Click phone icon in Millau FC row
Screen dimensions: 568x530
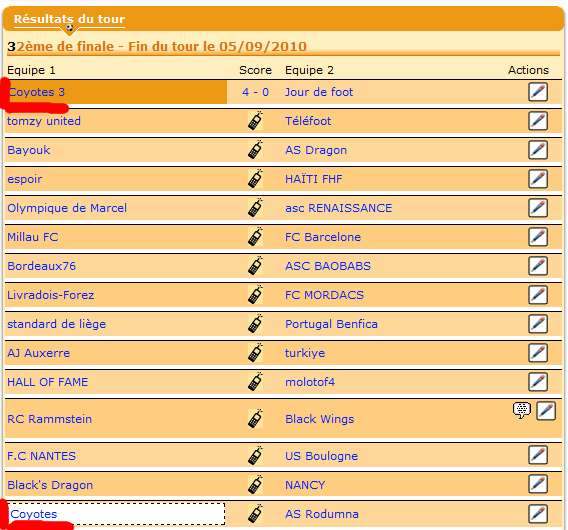(x=255, y=237)
